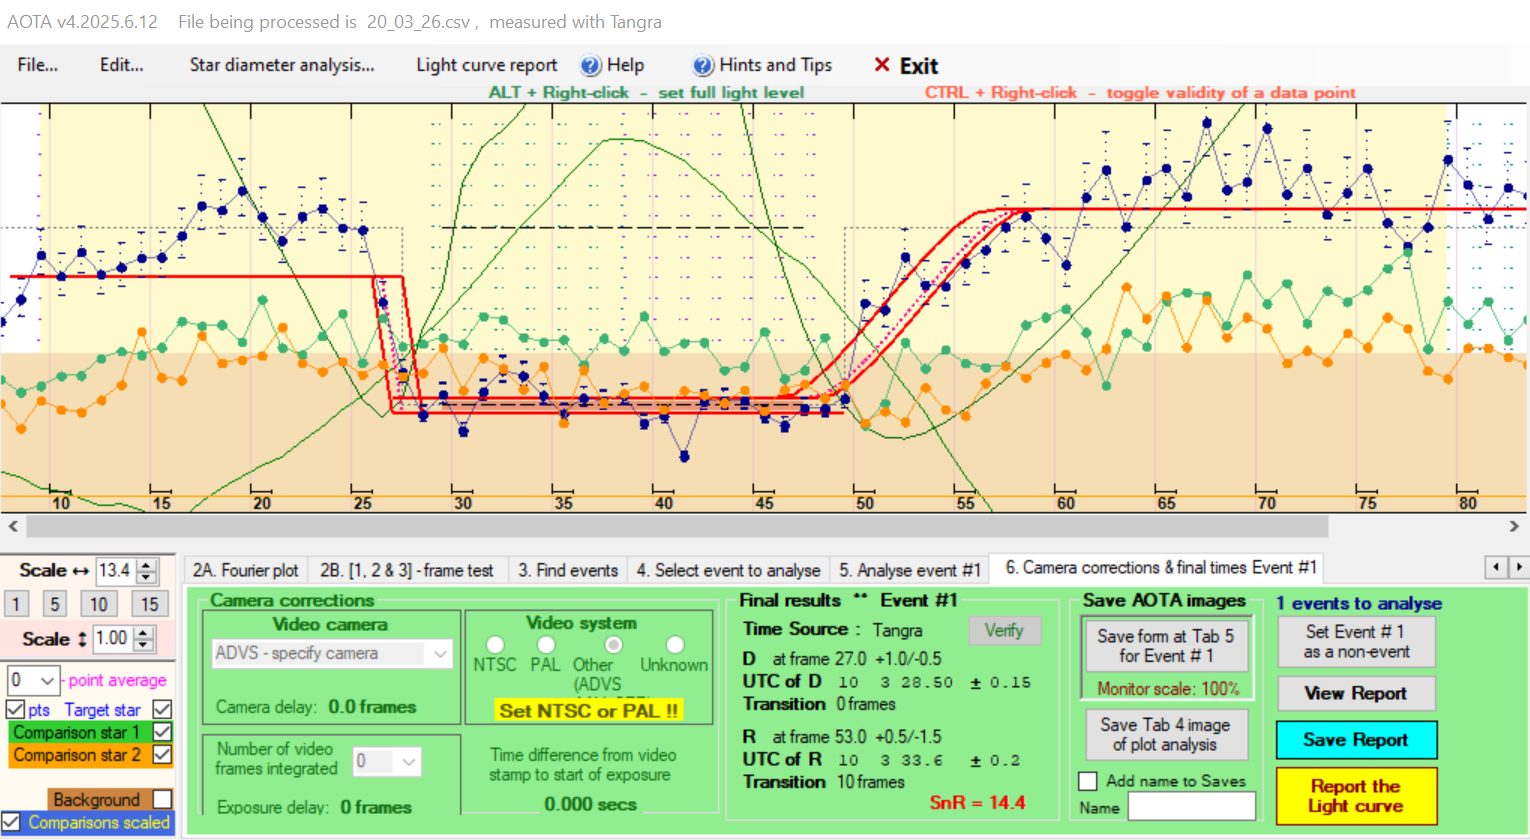Click light curve scrollbar left arrow
Screen dimensions: 1530x840
13,526
